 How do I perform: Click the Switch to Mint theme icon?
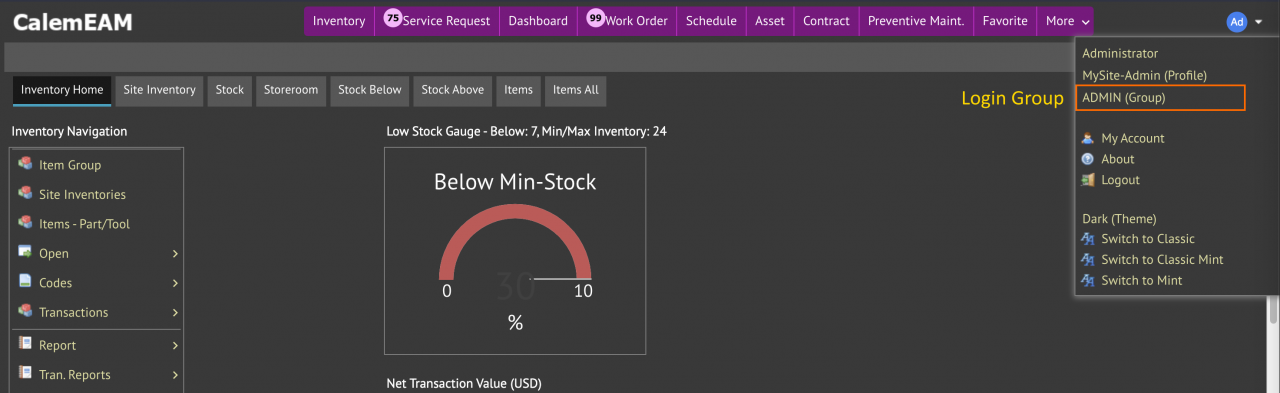click(1088, 281)
